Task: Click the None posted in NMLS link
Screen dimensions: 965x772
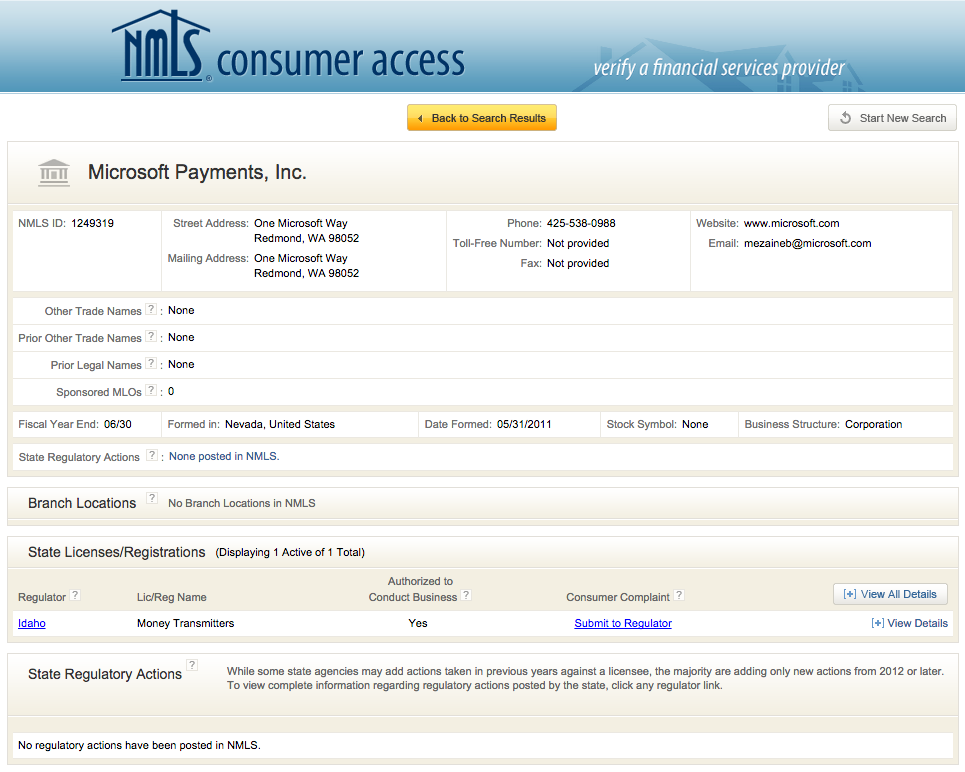Action: pos(224,456)
